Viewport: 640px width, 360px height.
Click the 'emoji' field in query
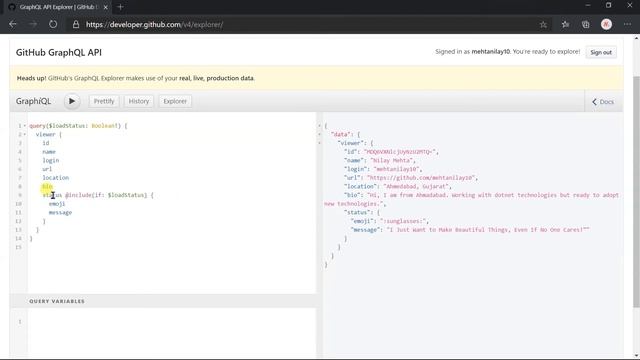point(57,204)
